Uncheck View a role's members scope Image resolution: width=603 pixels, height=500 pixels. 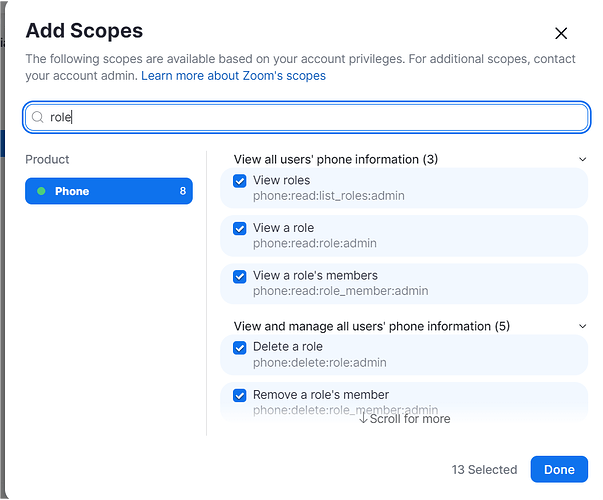click(x=240, y=276)
